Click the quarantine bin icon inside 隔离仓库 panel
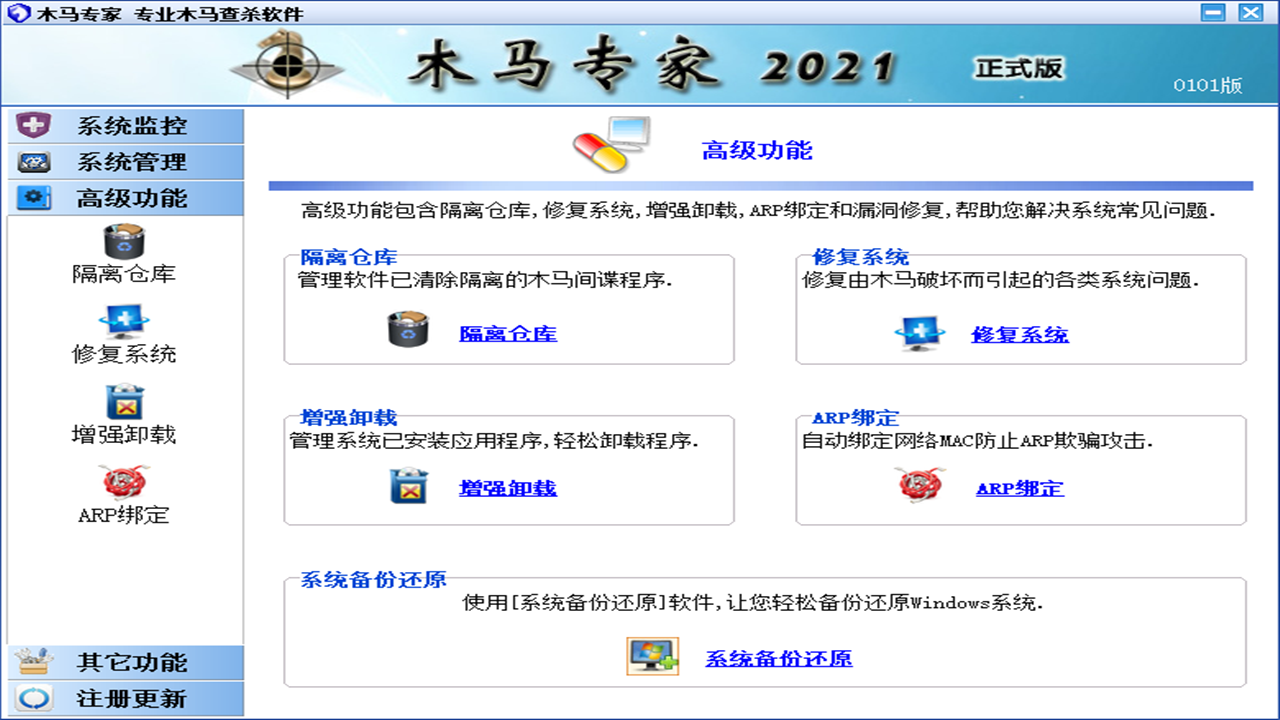Viewport: 1280px width, 720px height. [x=409, y=332]
